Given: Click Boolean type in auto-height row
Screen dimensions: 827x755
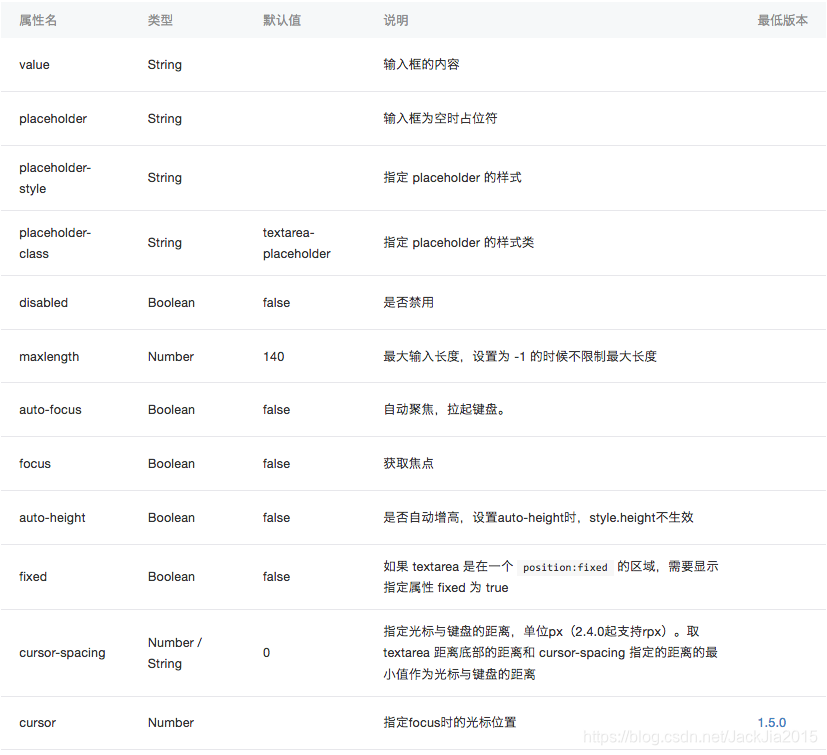Looking at the screenshot, I should point(171,518).
